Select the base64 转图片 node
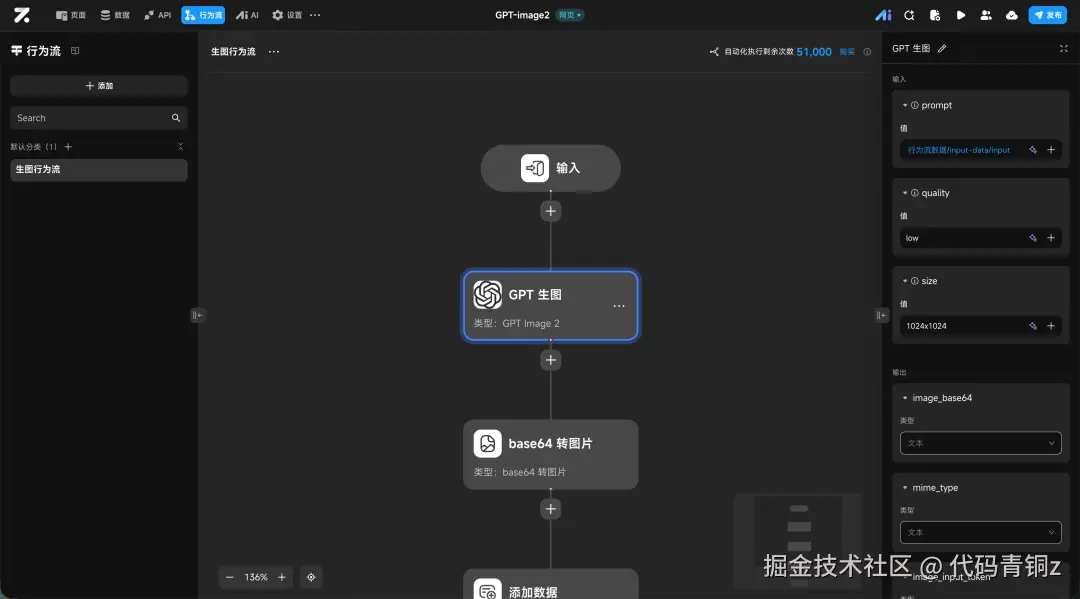Viewport: 1080px width, 599px height. pos(550,454)
